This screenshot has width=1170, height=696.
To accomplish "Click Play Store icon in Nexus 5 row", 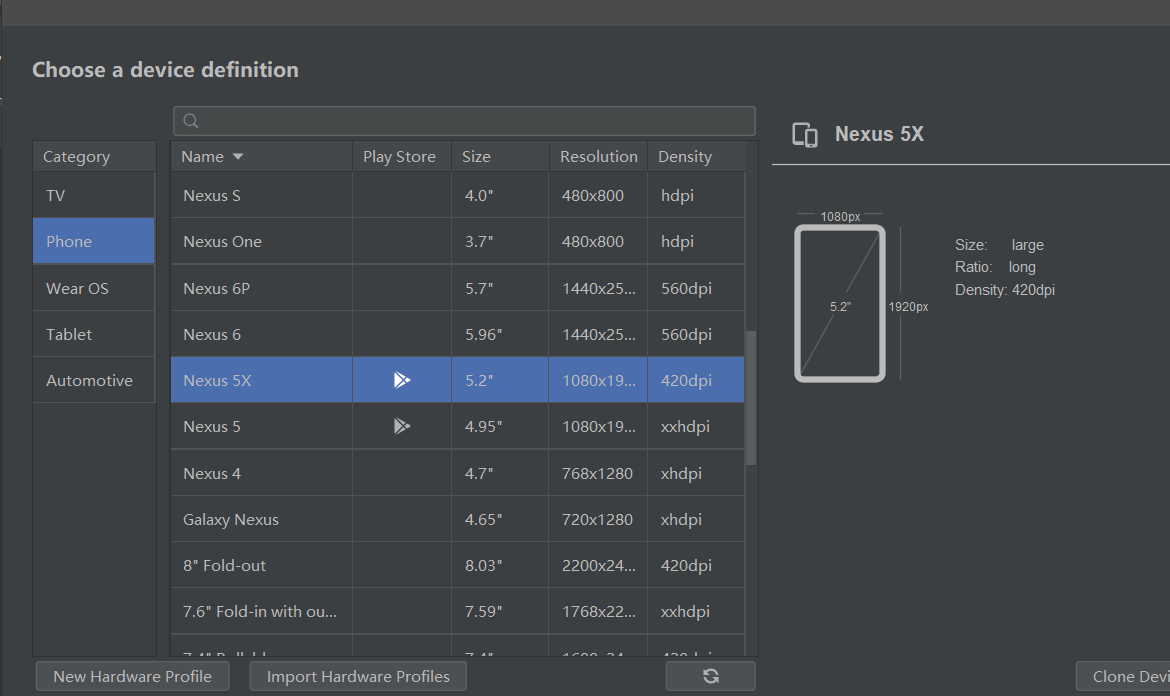I will coord(401,426).
